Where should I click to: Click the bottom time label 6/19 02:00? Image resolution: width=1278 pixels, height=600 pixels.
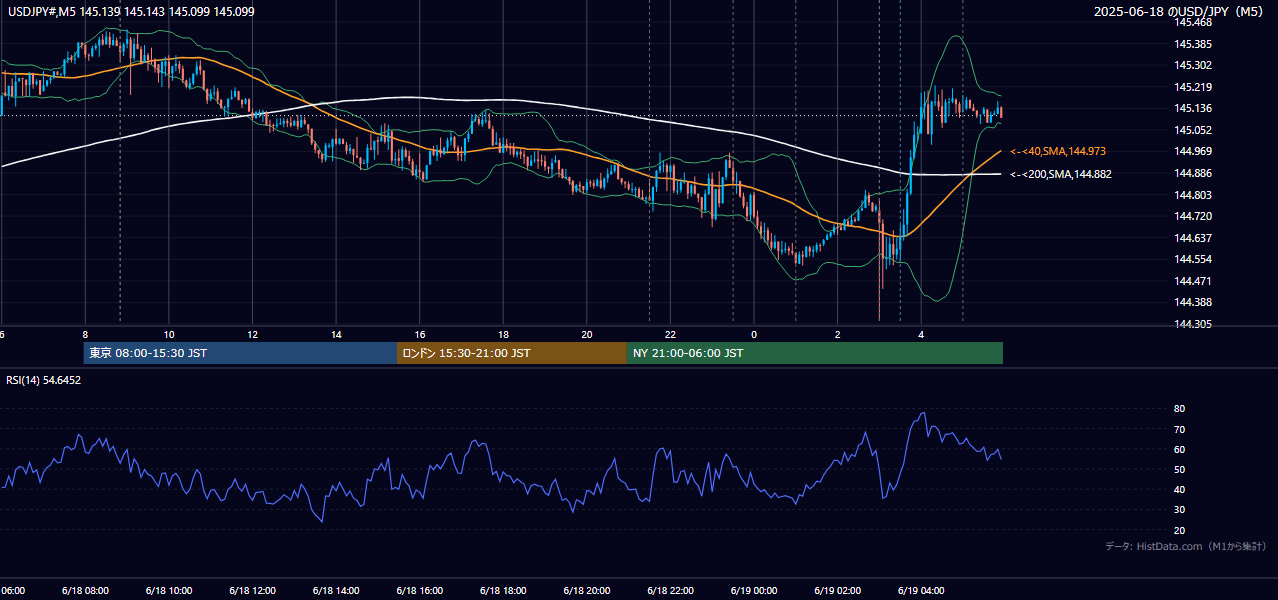tap(837, 591)
